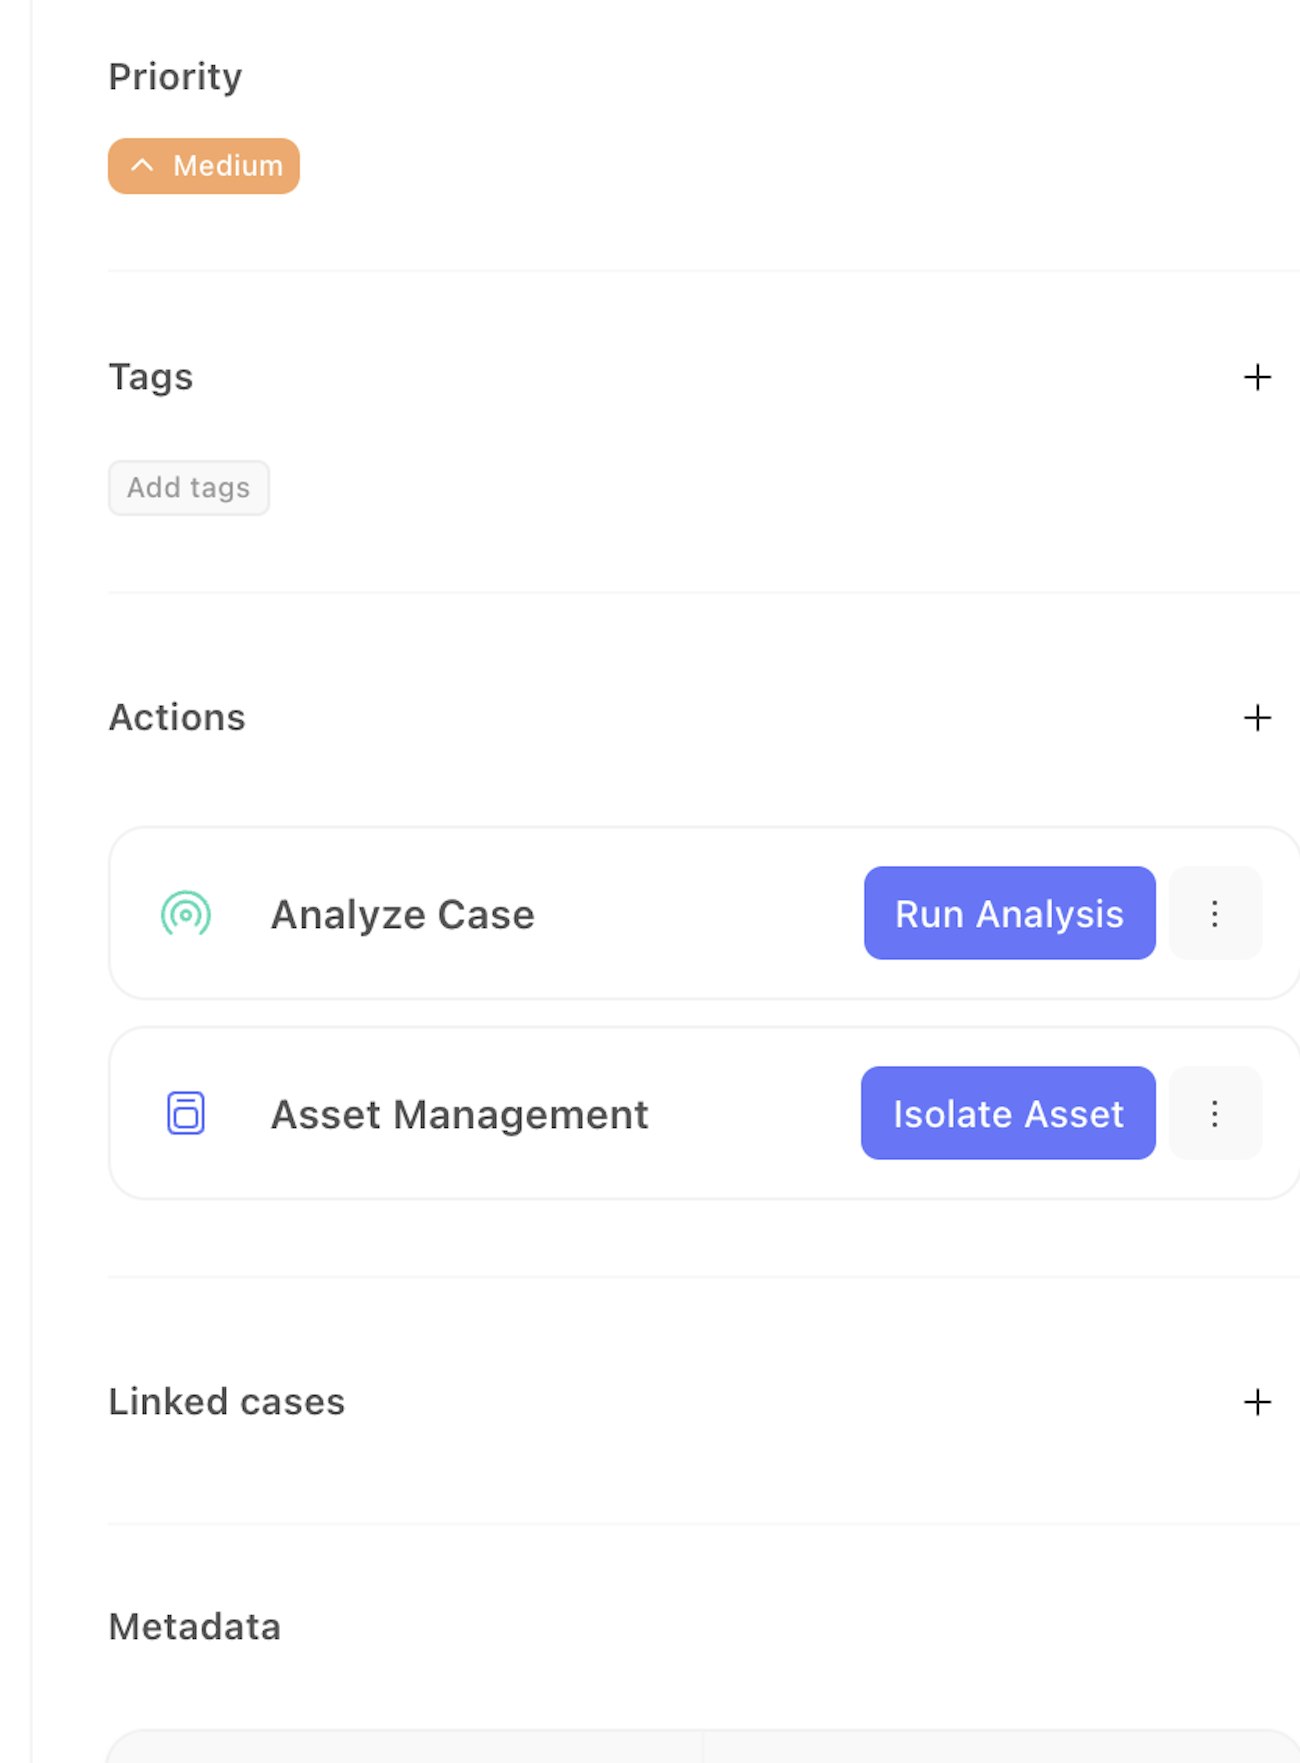This screenshot has height=1763, width=1300.
Task: Click the blue Asset Management device icon
Action: tap(186, 1113)
